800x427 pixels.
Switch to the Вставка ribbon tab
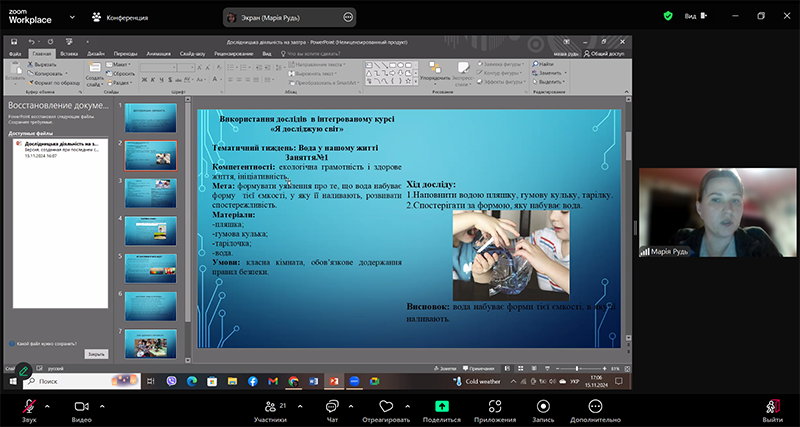coord(69,54)
